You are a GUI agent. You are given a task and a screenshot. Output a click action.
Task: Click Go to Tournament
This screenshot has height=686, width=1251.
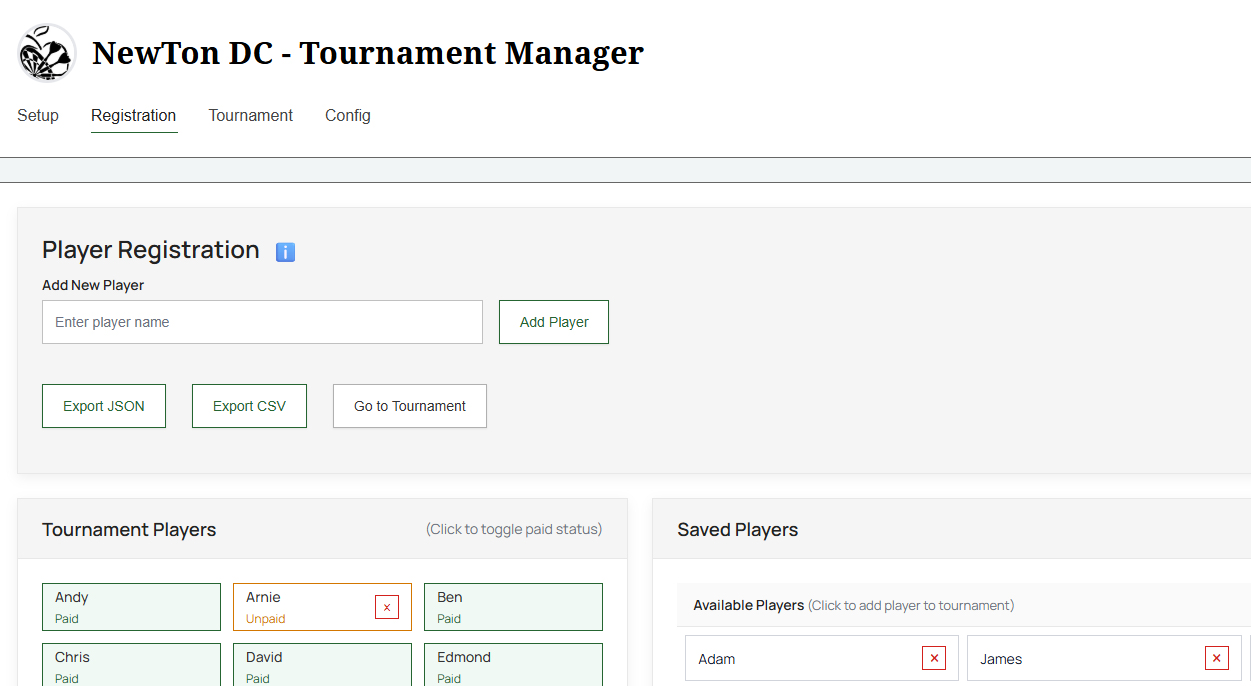(x=409, y=405)
